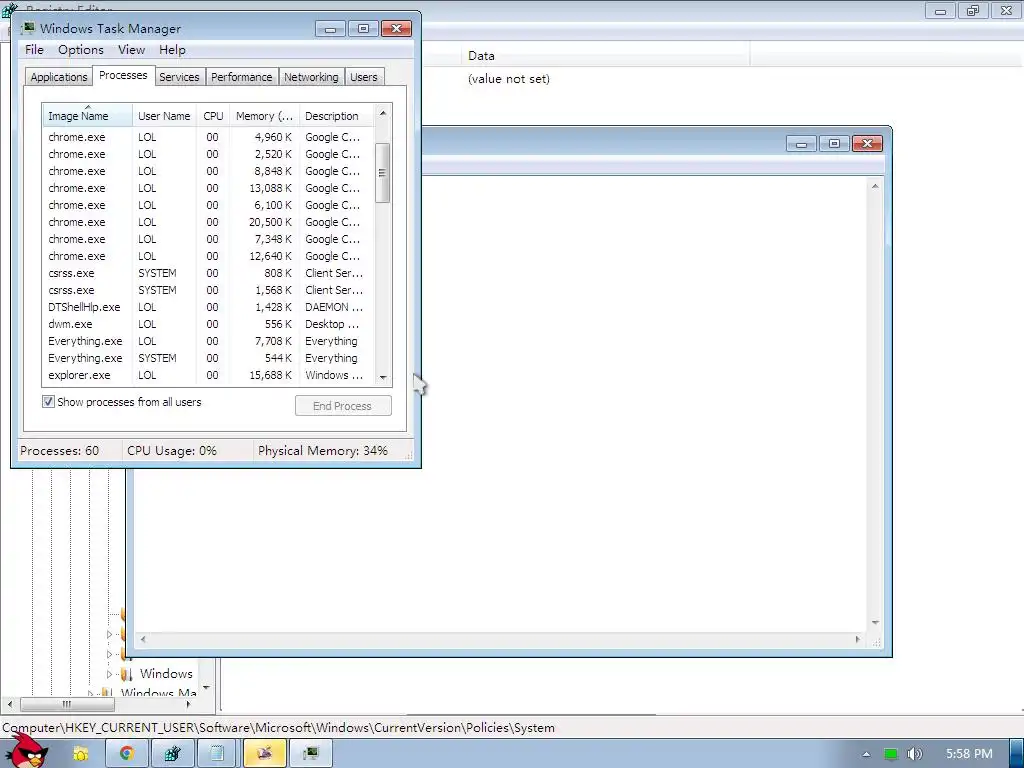Sort processes by CPU column
The width and height of the screenshot is (1024, 768).
(213, 116)
